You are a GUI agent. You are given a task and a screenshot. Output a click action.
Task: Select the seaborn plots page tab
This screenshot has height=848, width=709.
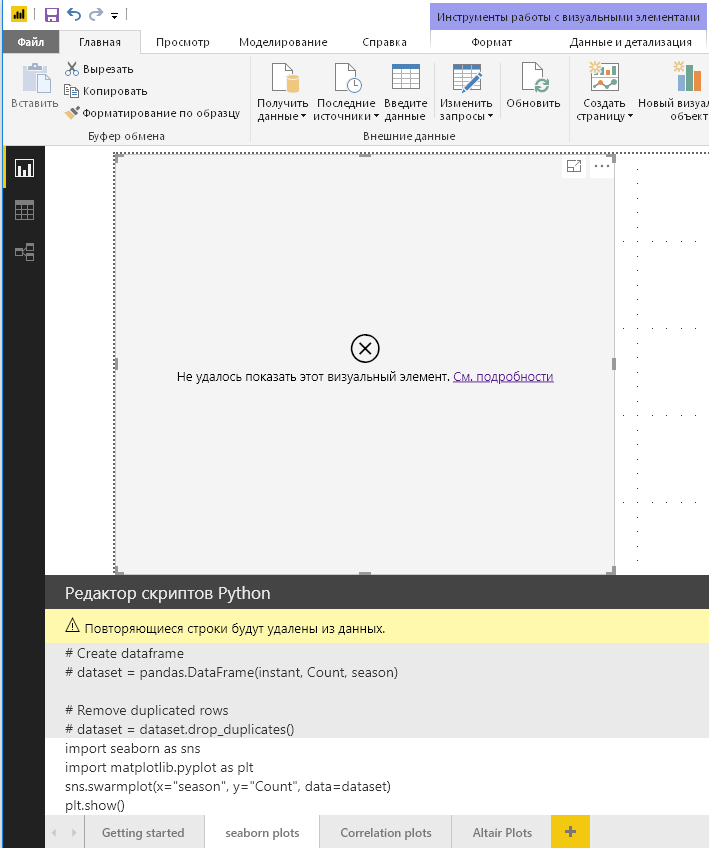[262, 832]
